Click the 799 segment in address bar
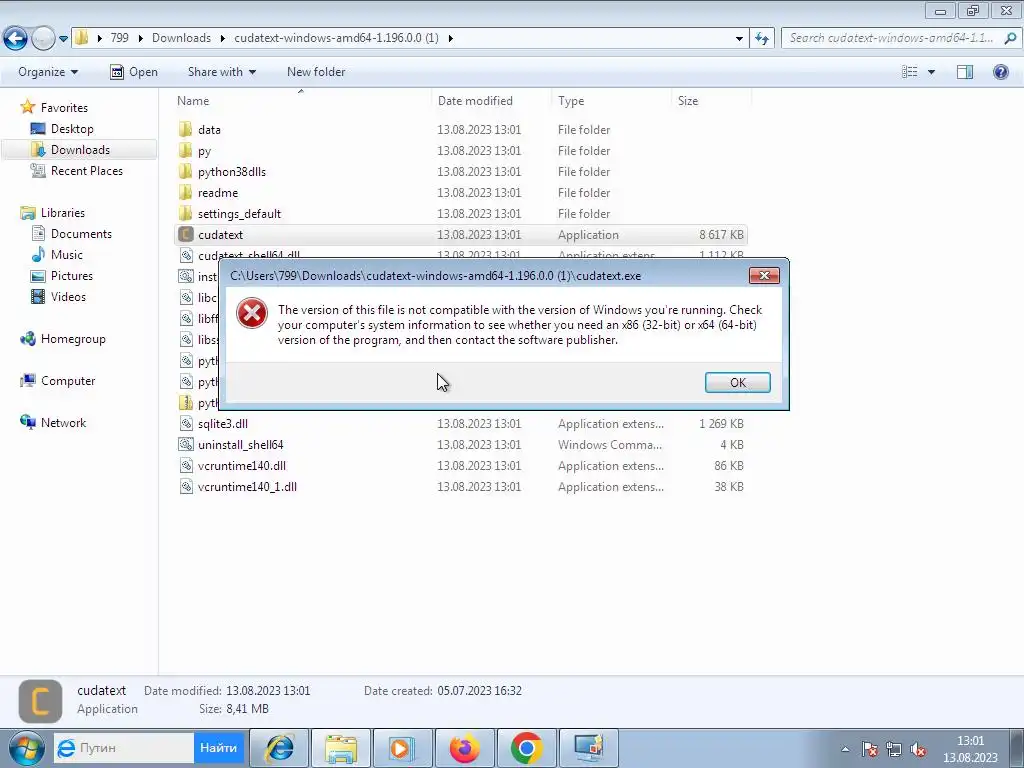Screen dimensions: 1024x768 pos(120,38)
